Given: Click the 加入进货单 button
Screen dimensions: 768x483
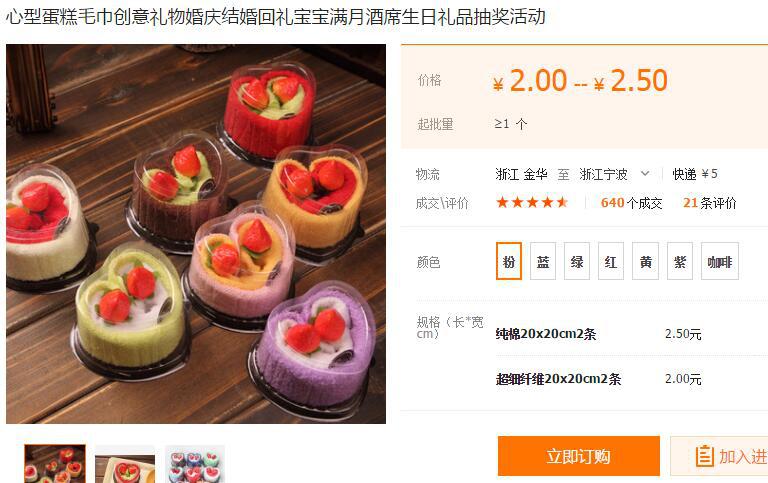Looking at the screenshot, I should tap(719, 456).
